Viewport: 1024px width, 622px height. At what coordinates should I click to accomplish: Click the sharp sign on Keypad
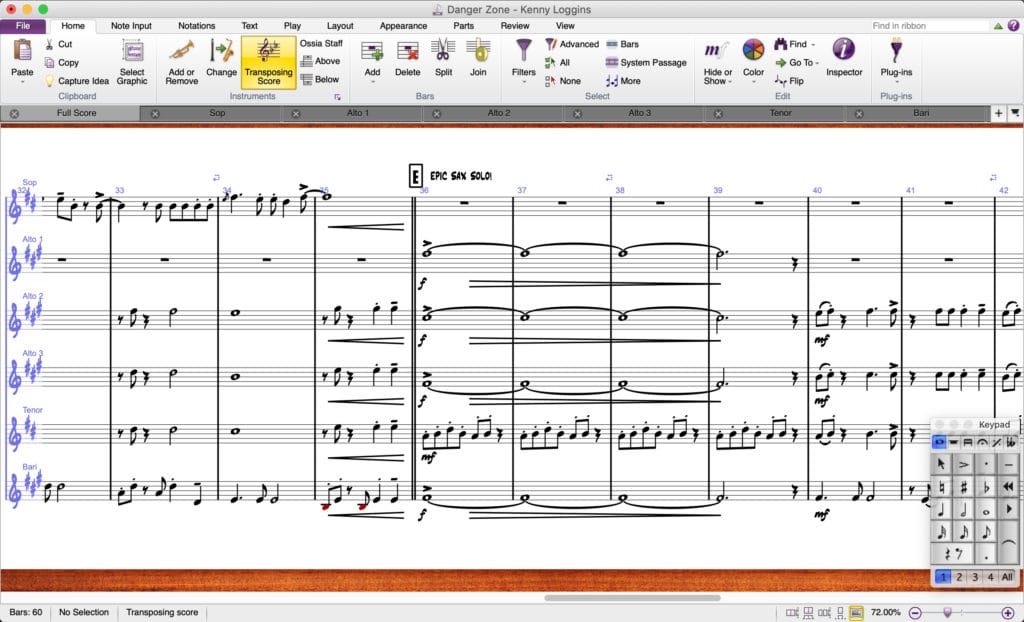click(964, 487)
